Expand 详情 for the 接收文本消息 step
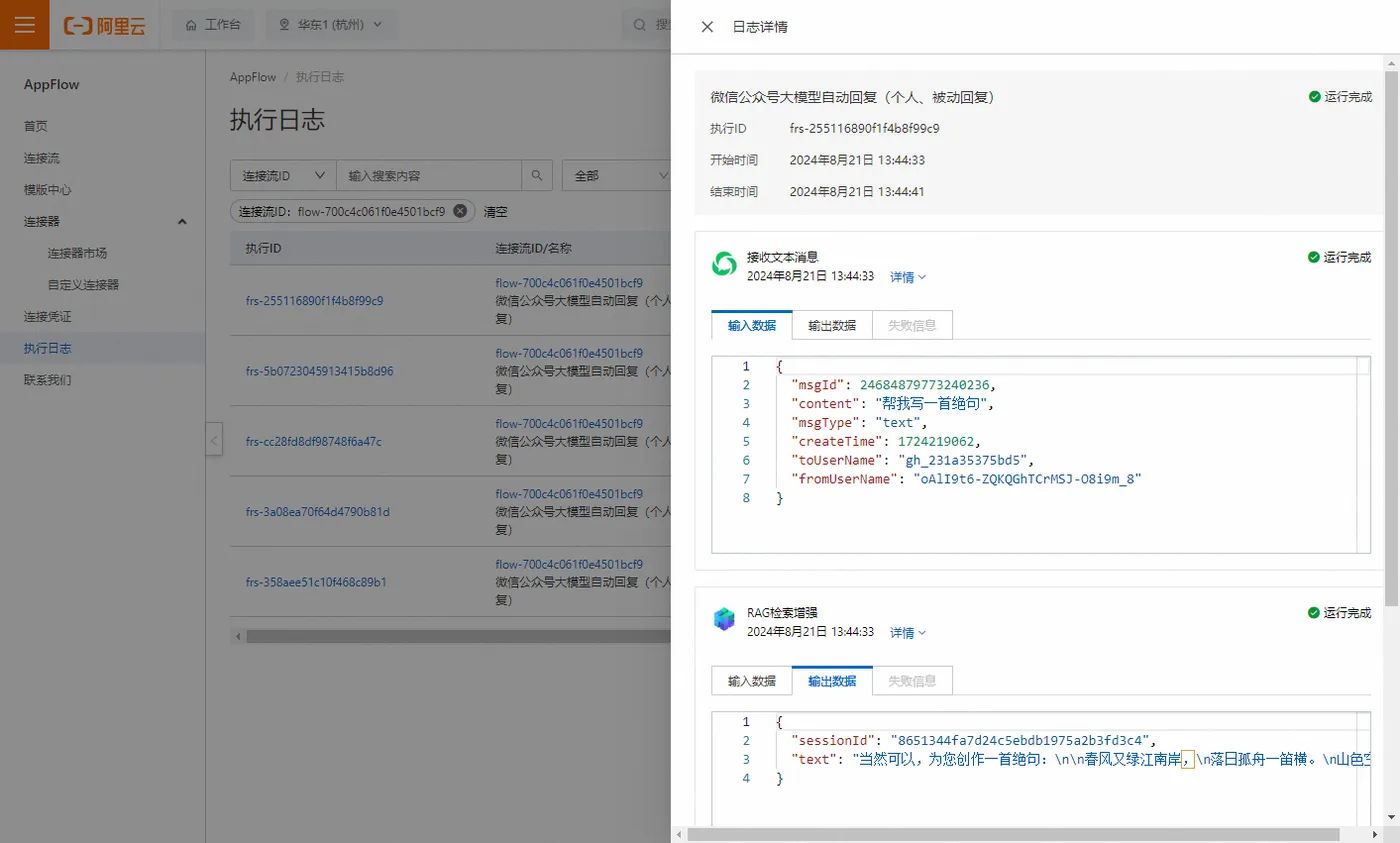 coord(908,277)
